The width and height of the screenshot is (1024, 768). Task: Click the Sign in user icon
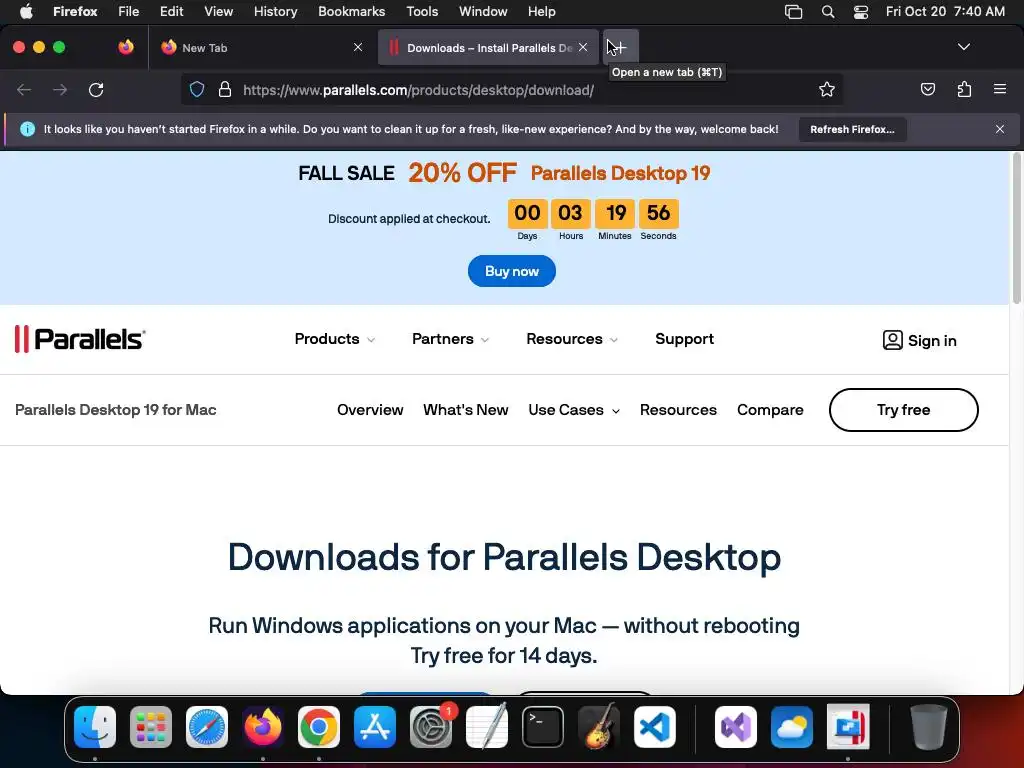(x=893, y=340)
